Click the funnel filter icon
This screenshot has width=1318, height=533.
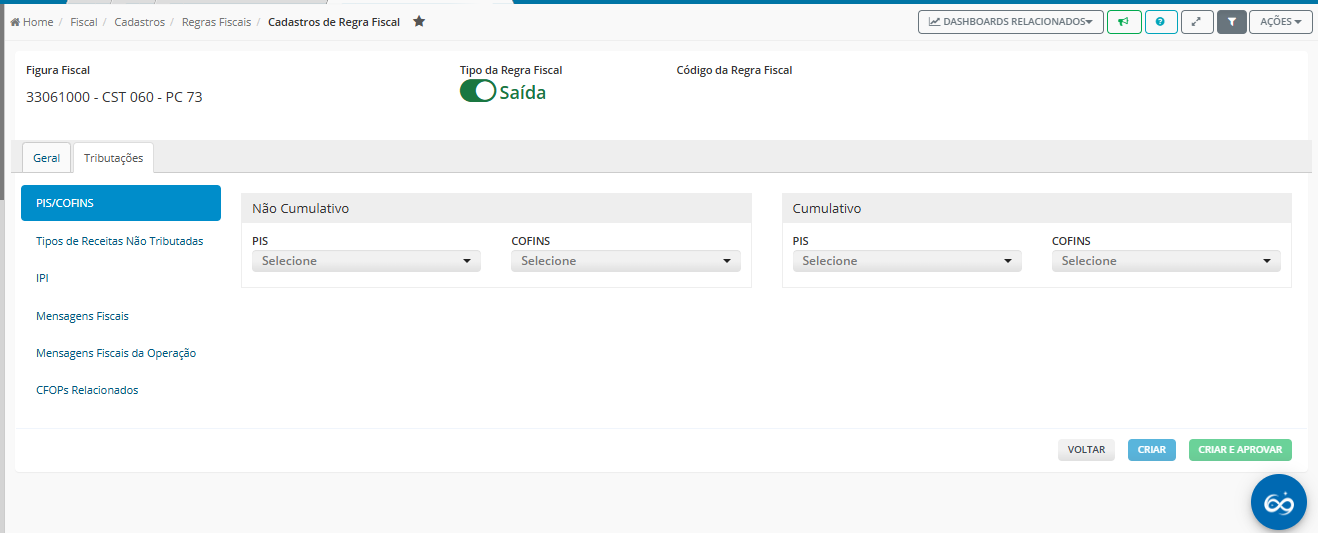(1231, 22)
